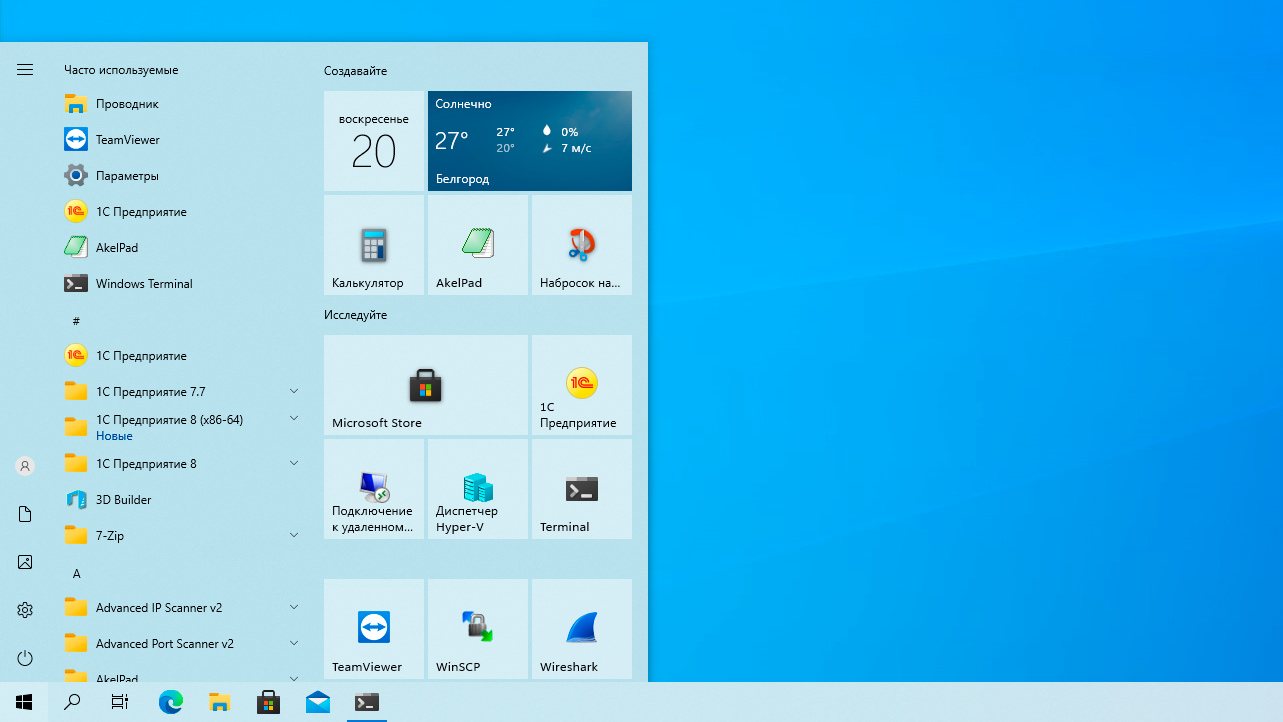Open Windows Terminal from the app list

click(144, 284)
